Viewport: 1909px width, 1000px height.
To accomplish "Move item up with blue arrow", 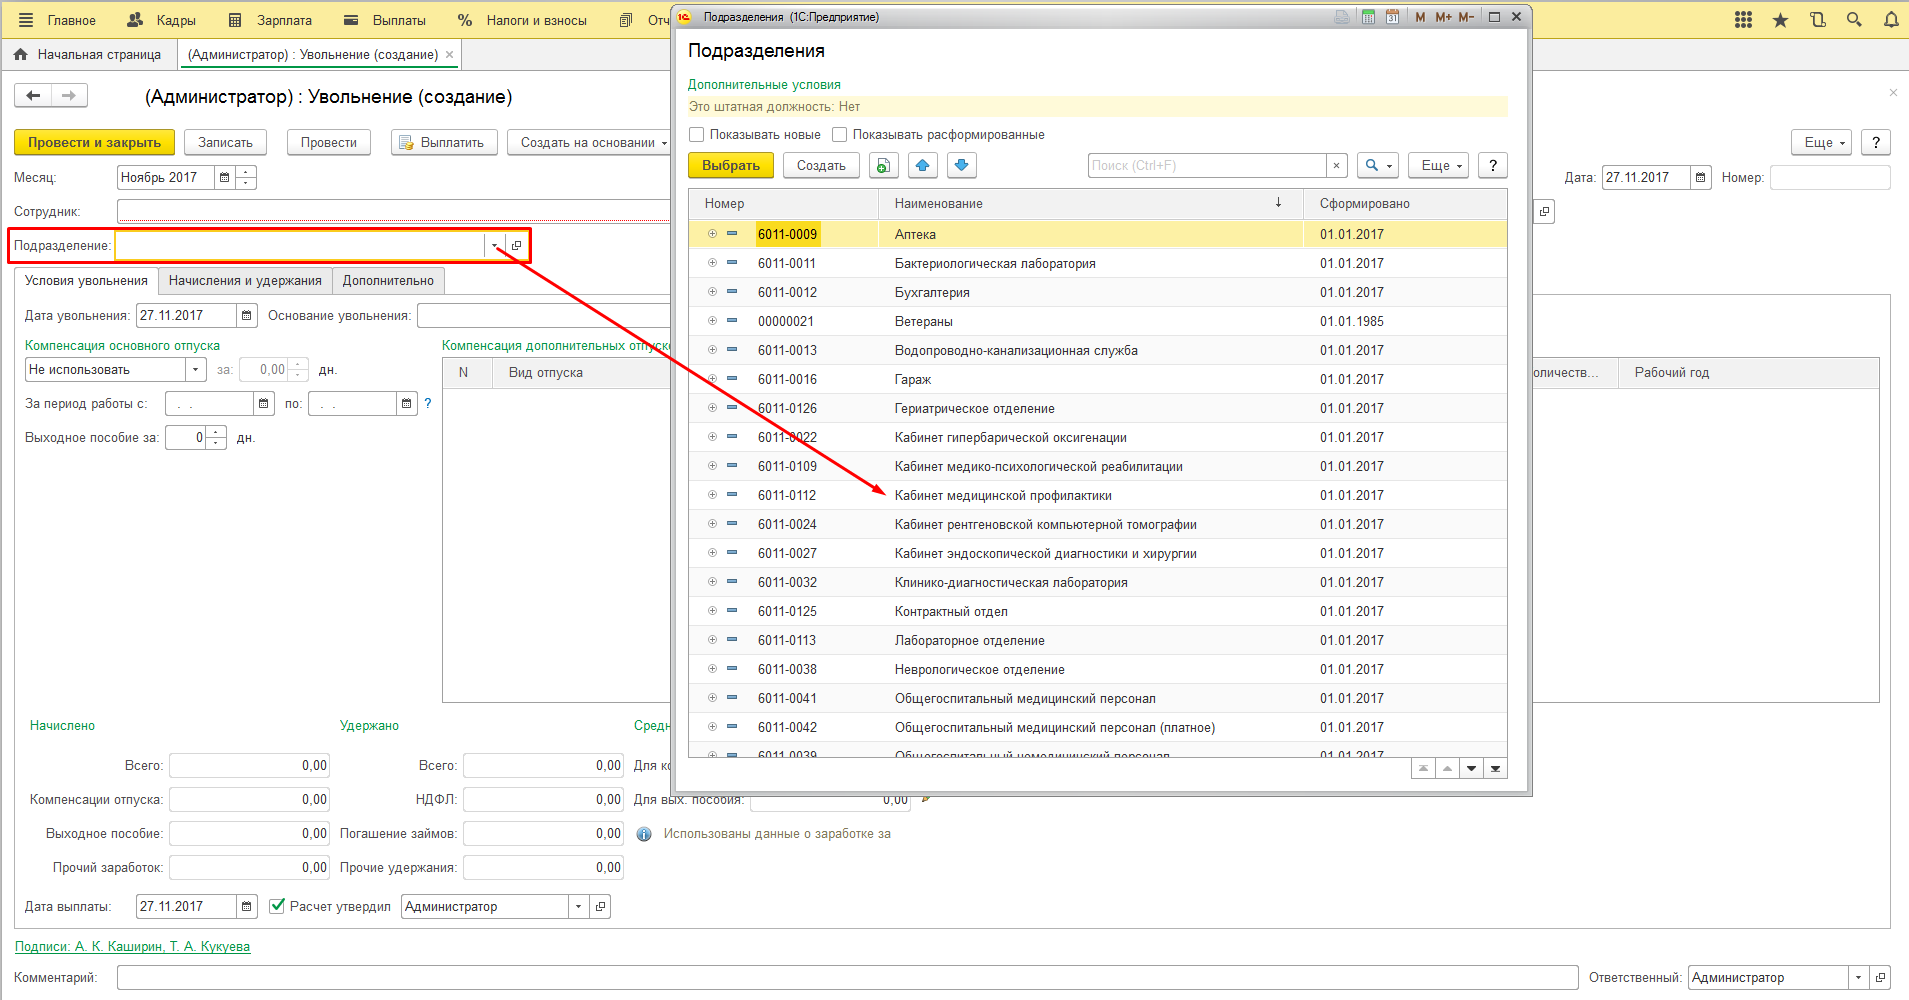I will (922, 166).
